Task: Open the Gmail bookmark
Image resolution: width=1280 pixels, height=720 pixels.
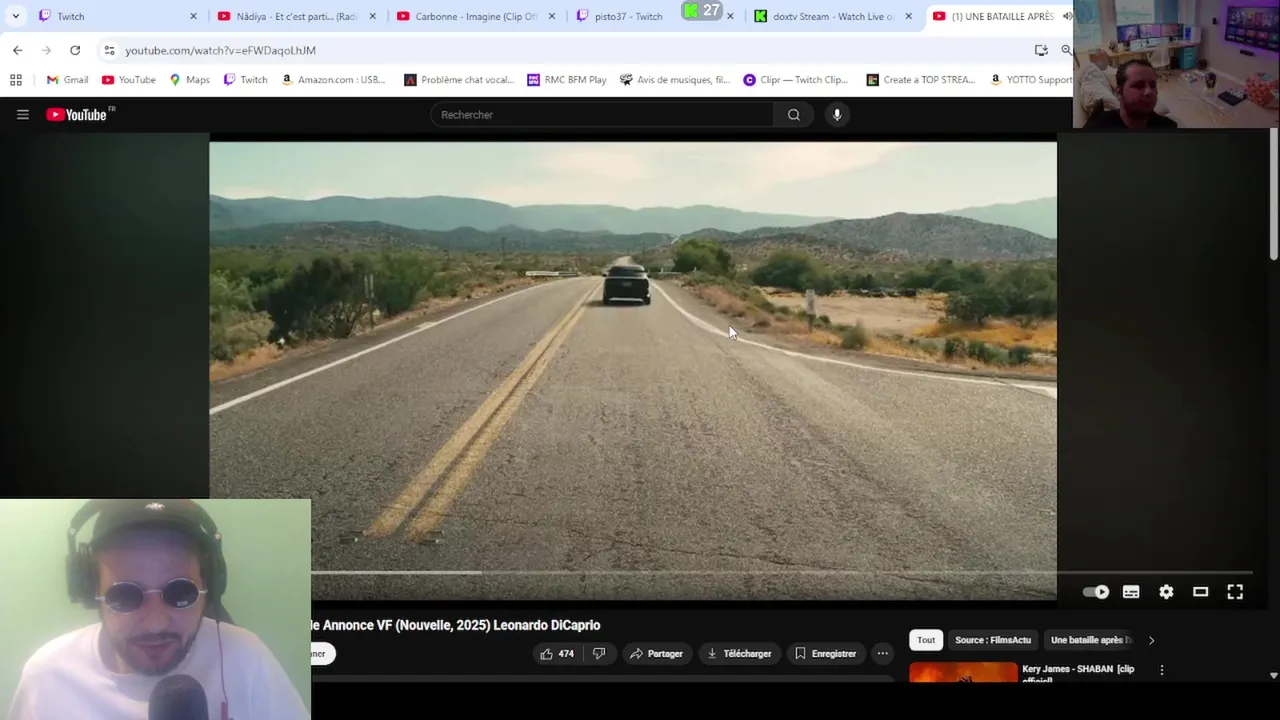Action: pyautogui.click(x=67, y=80)
